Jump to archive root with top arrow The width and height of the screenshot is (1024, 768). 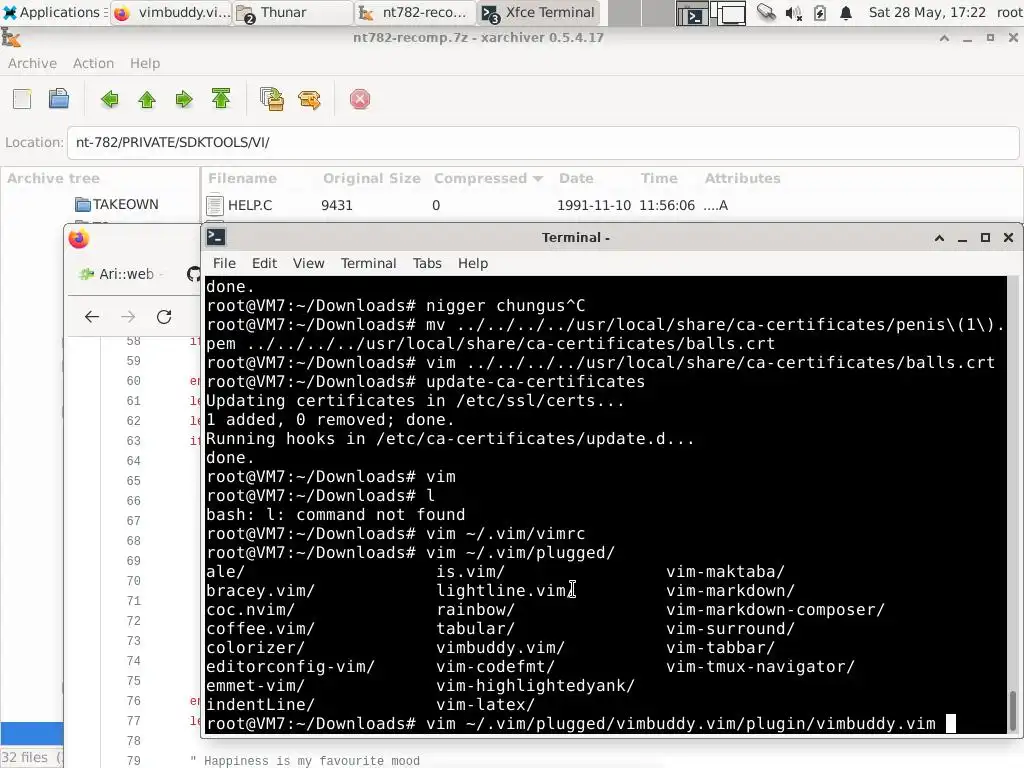[221, 99]
